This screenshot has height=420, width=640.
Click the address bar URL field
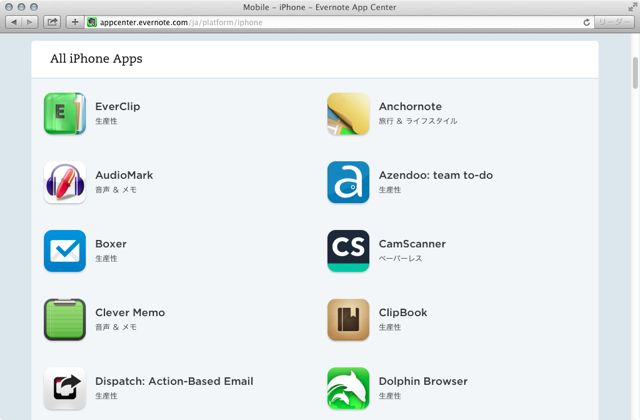(339, 22)
